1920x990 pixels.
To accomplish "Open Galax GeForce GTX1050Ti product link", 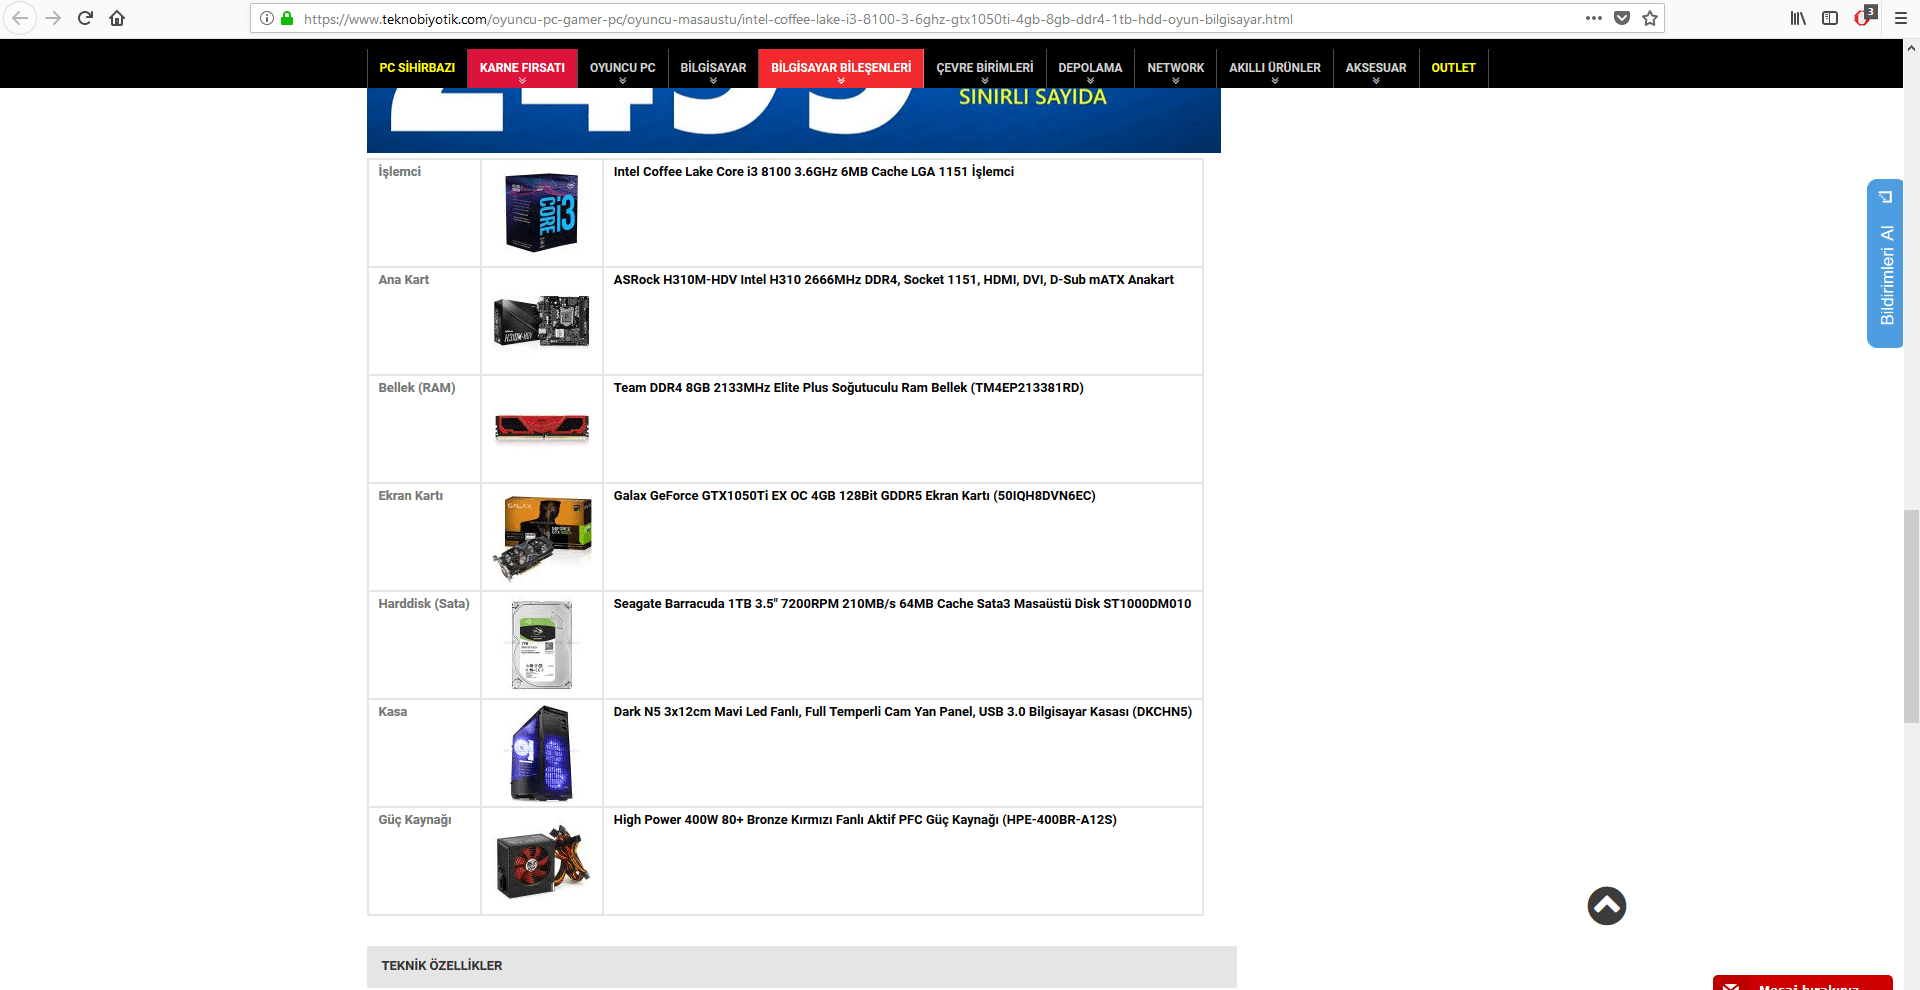I will [x=855, y=496].
